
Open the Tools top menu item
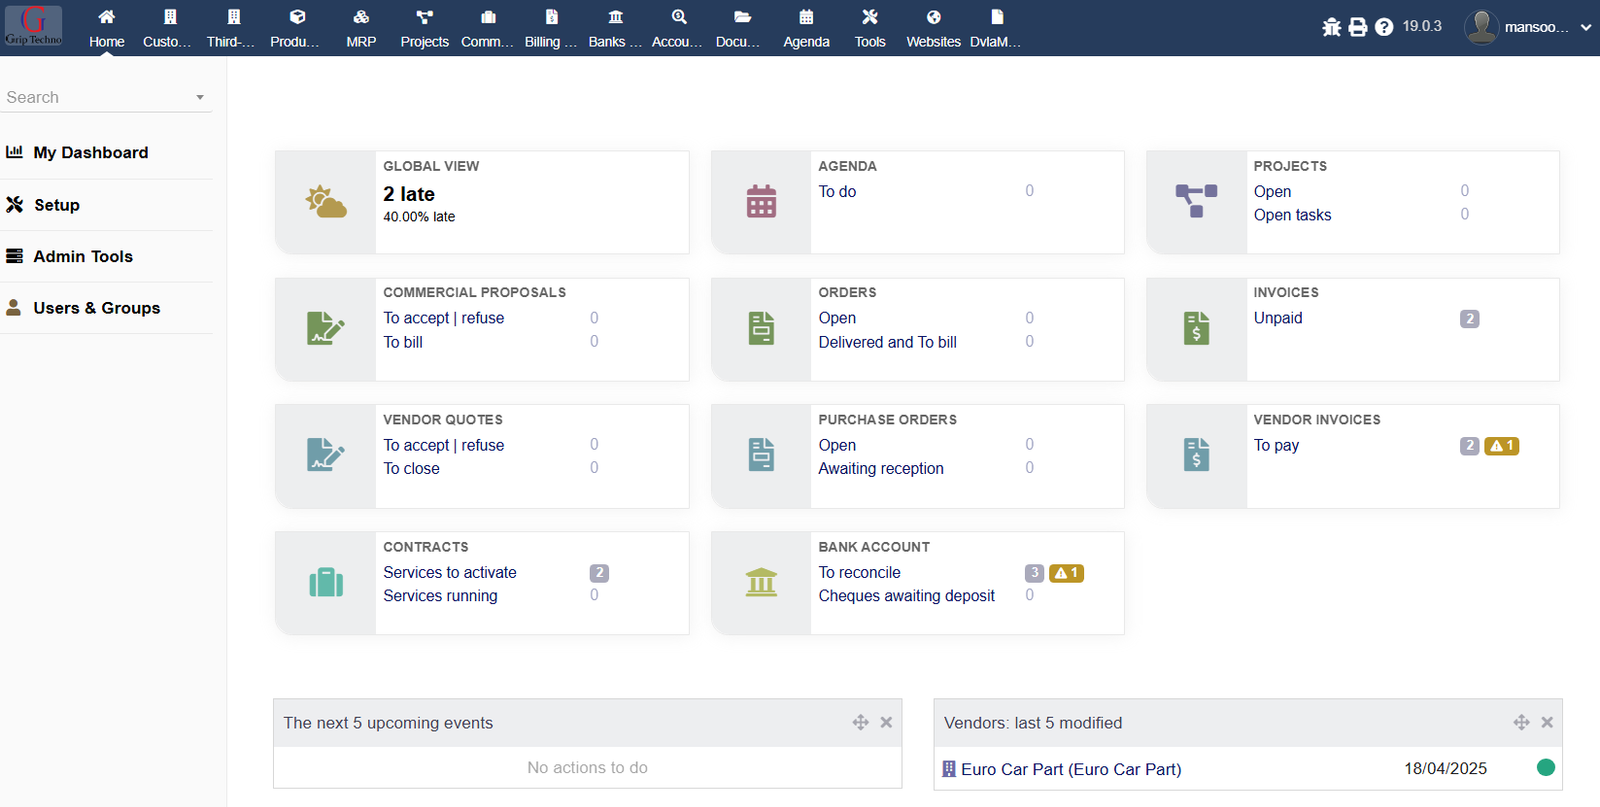tap(870, 27)
